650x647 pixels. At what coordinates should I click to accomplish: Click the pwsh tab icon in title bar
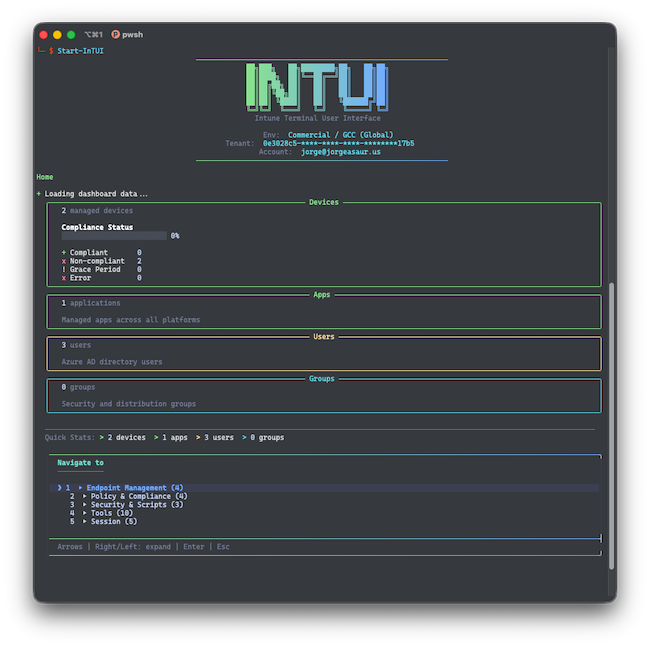(x=116, y=34)
